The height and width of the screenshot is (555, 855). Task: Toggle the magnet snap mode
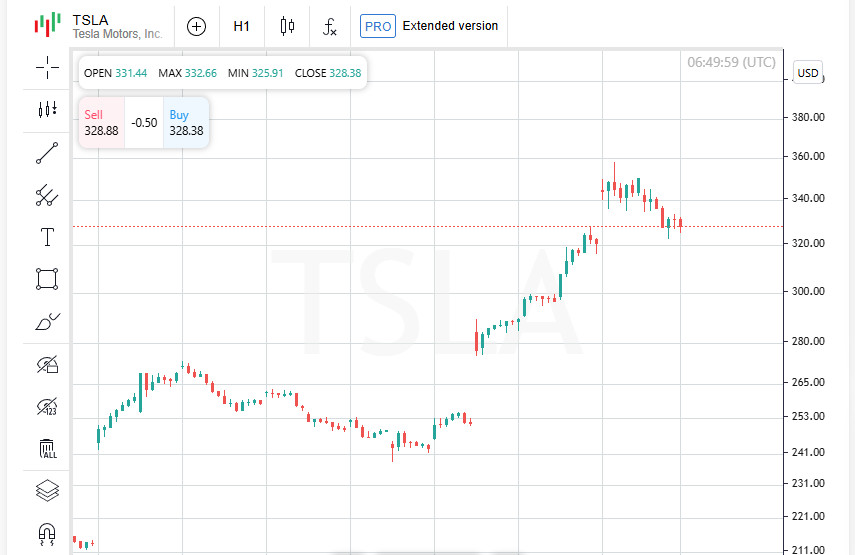47,534
